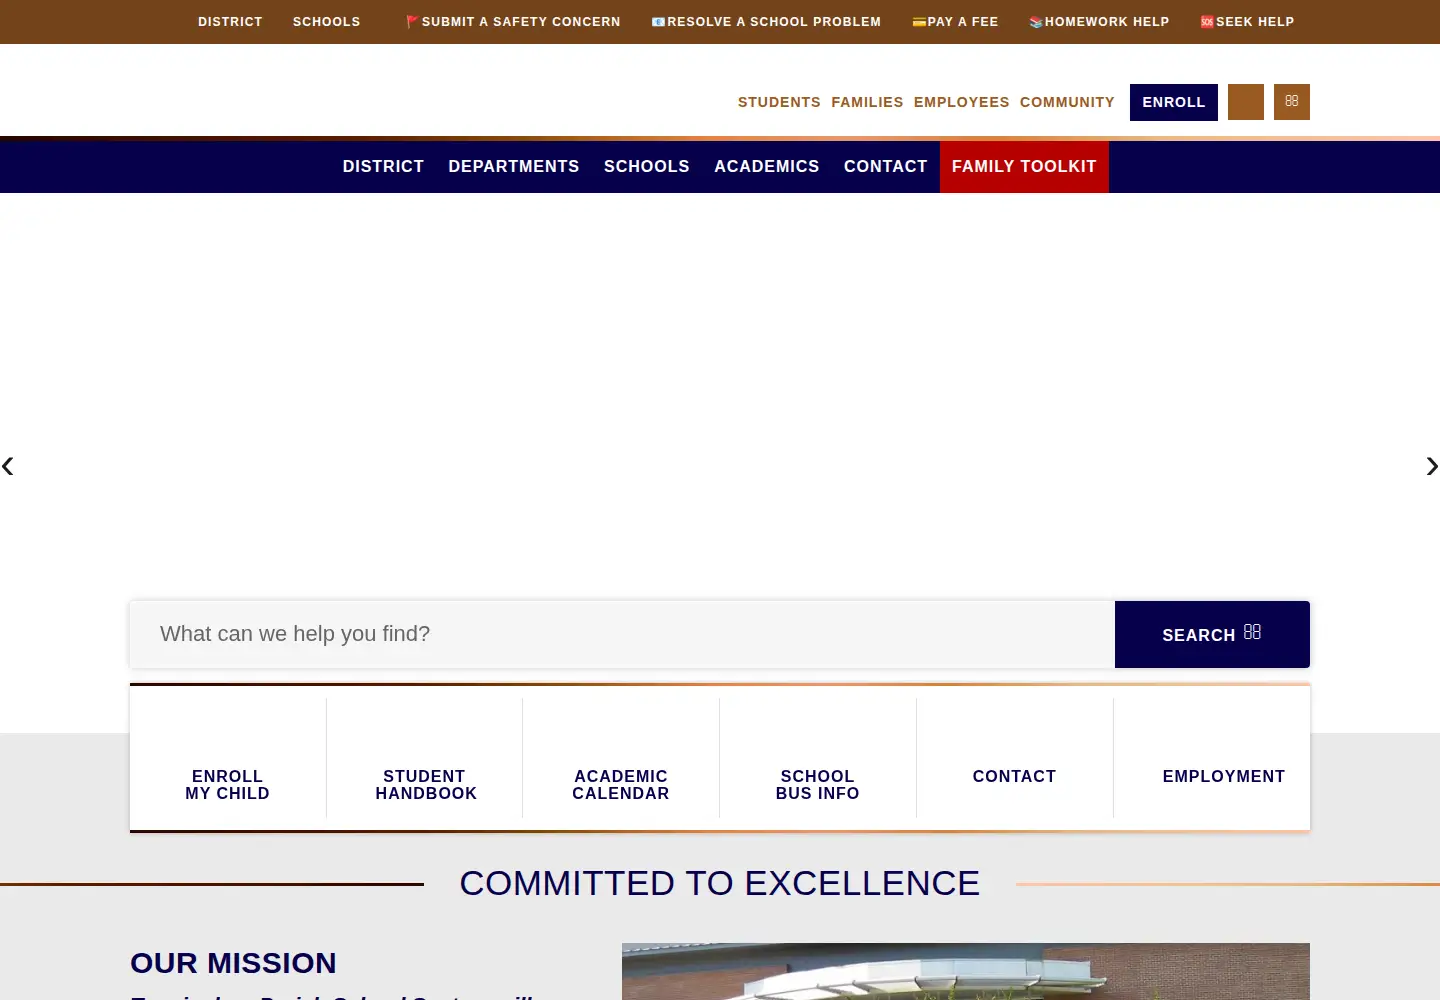The width and height of the screenshot is (1440, 1000).
Task: Click the 'What can we help you find?' field
Action: click(622, 634)
